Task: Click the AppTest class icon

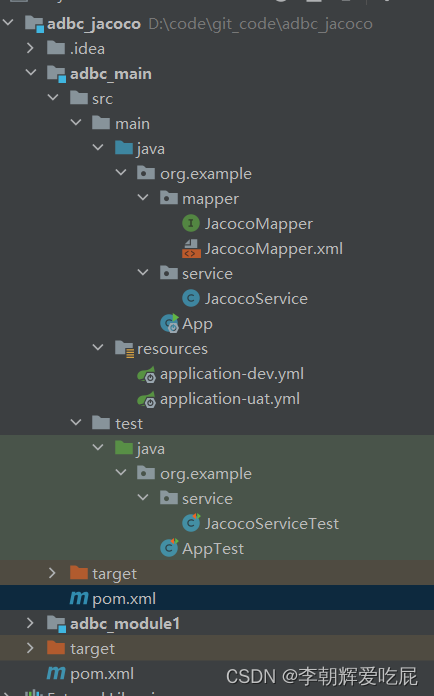Action: (169, 548)
